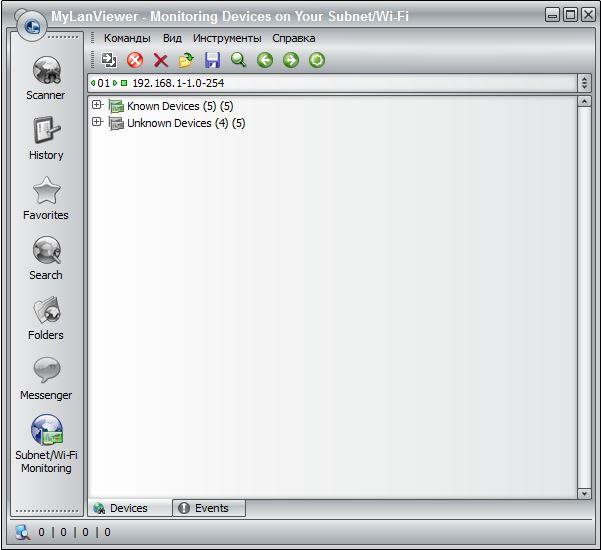The image size is (601, 550).
Task: Click the quick scan toolbar icon
Action: click(x=109, y=60)
